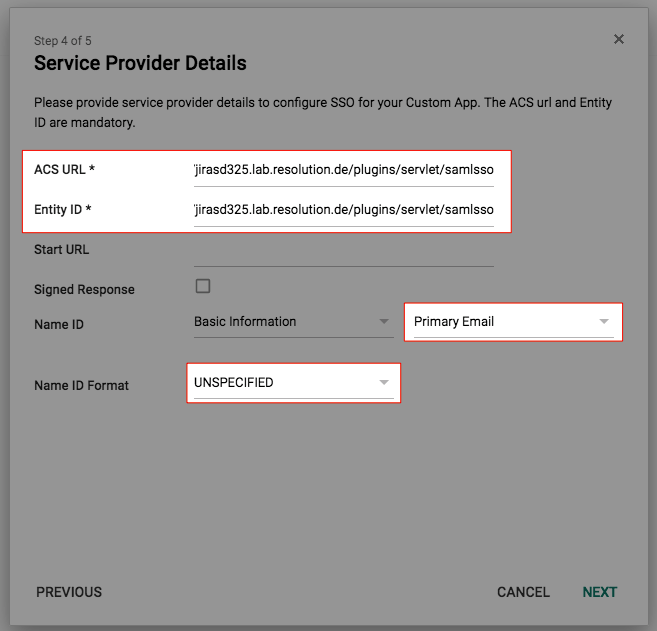Click the Entity ID label text
The height and width of the screenshot is (631, 657).
(x=63, y=209)
